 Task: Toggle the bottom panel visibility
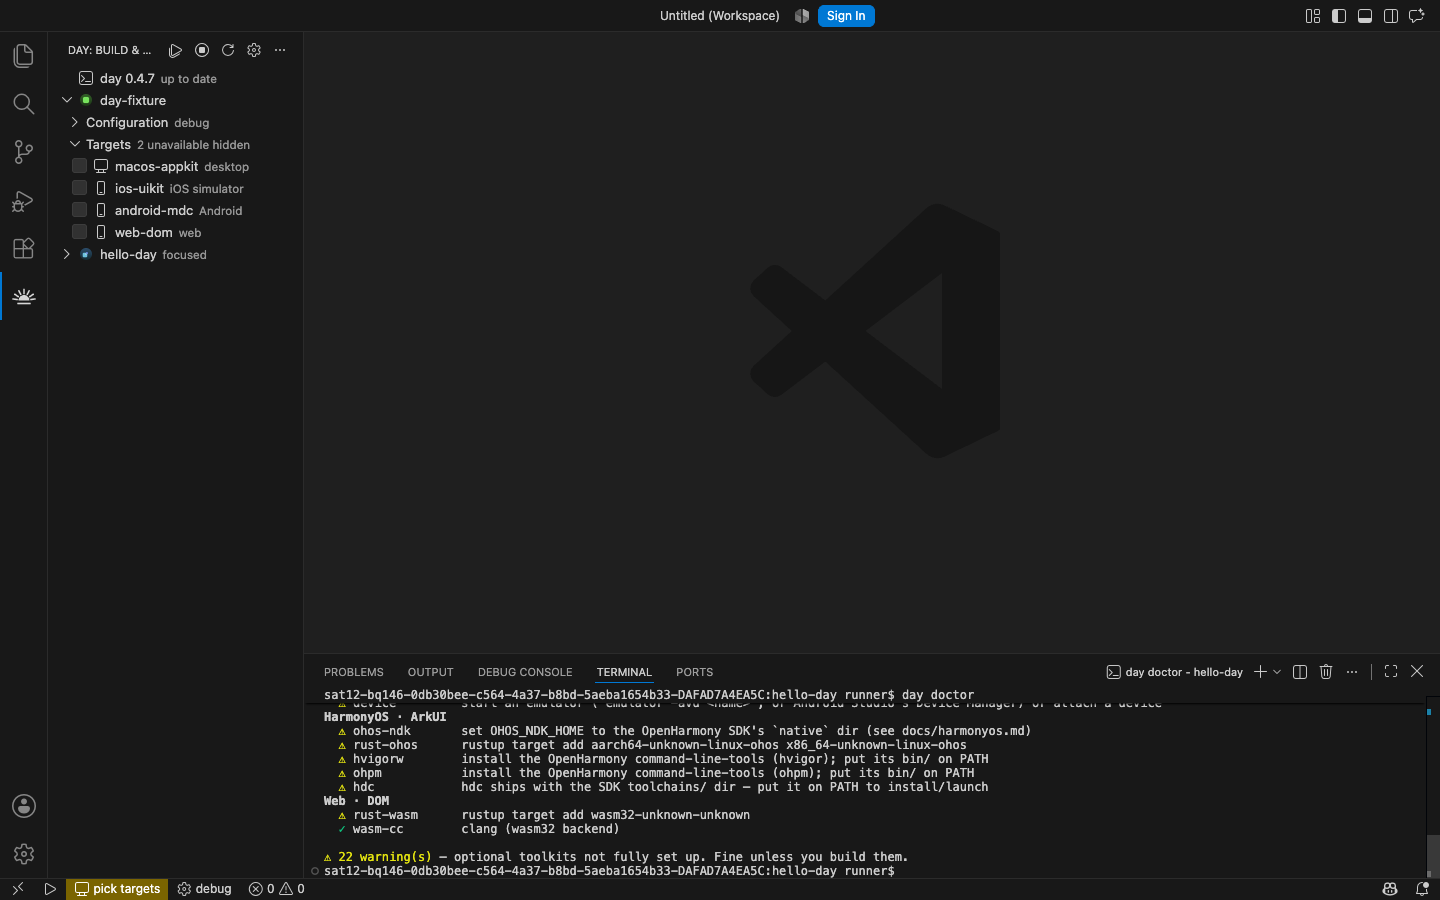tap(1365, 16)
